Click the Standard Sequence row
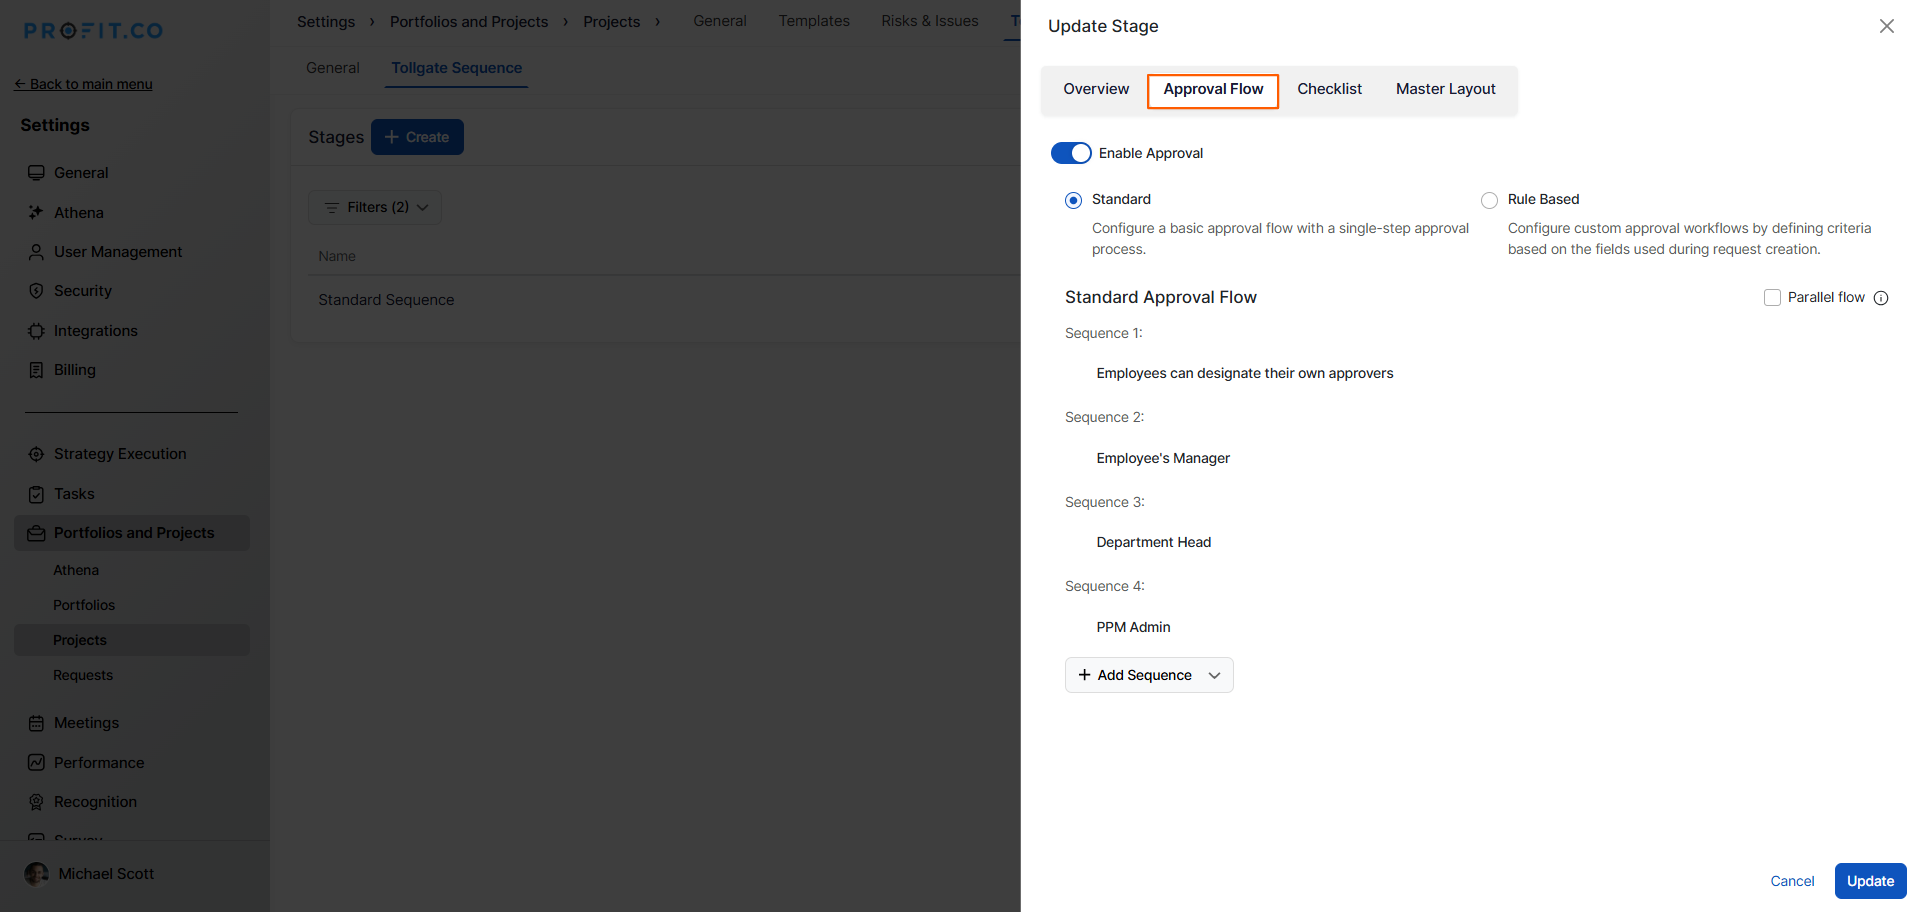1920x912 pixels. pos(386,300)
